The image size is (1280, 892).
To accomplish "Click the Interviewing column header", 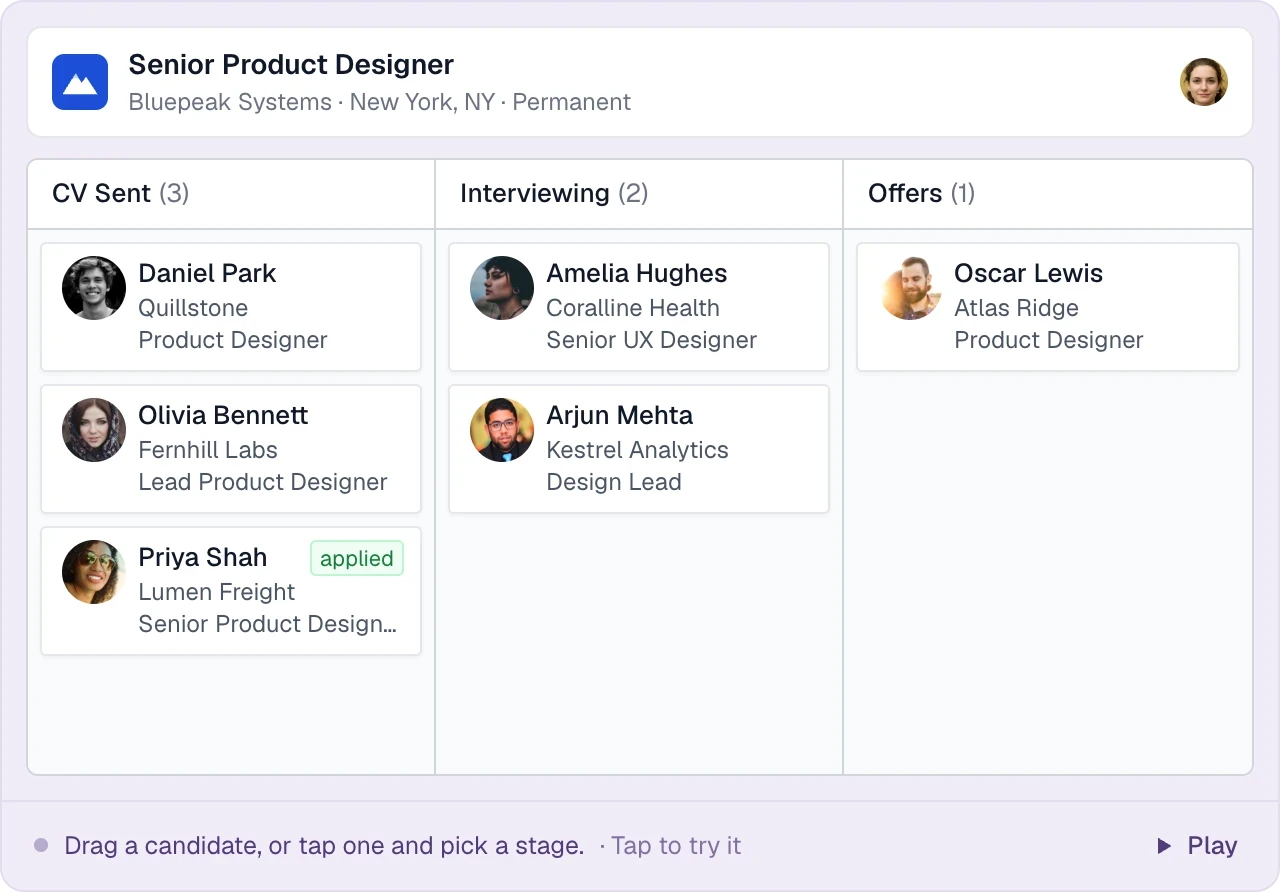I will [639, 194].
